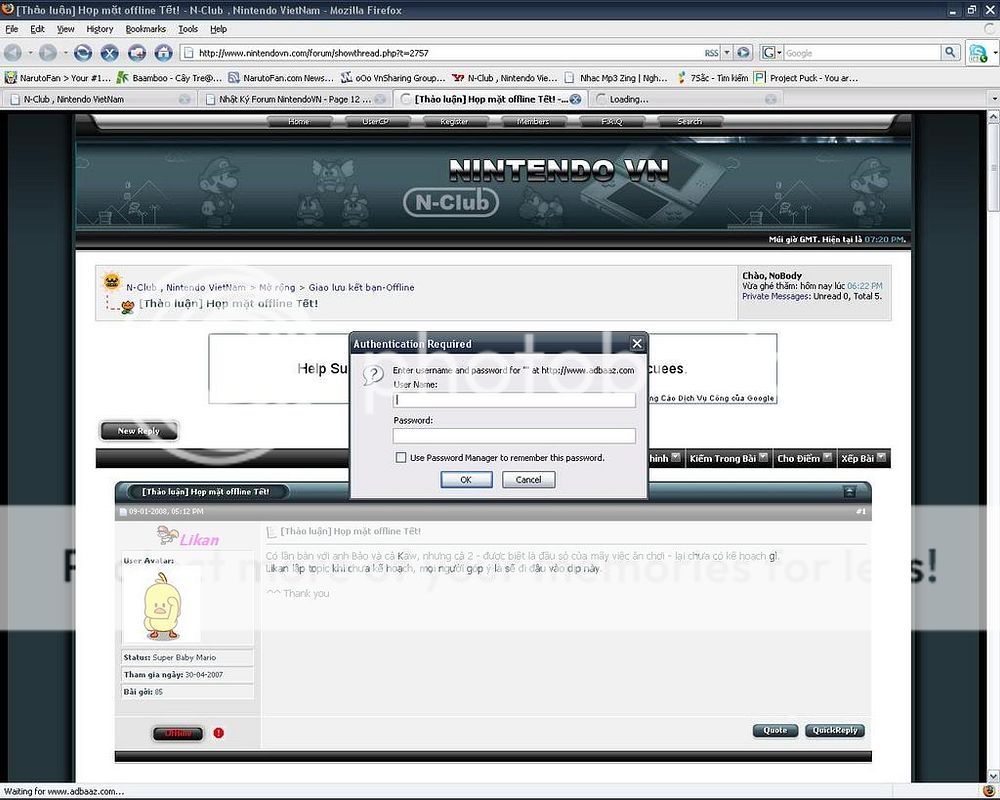Click the Go button beside address bar

point(743,53)
